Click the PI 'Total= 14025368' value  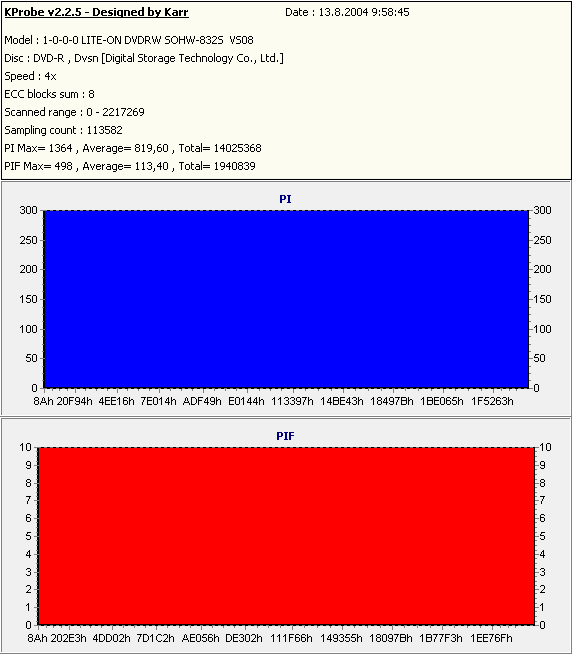pyautogui.click(x=220, y=148)
